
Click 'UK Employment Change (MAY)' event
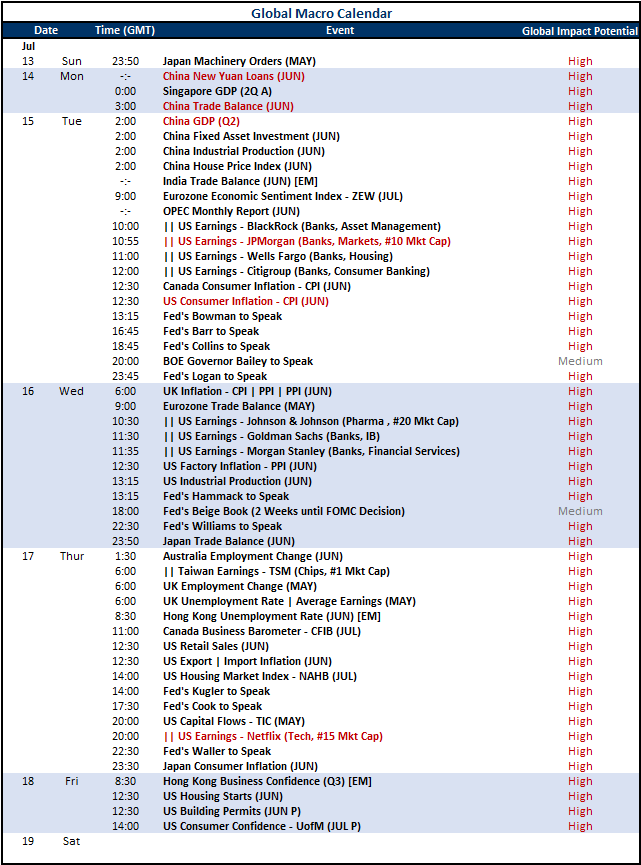(x=241, y=586)
